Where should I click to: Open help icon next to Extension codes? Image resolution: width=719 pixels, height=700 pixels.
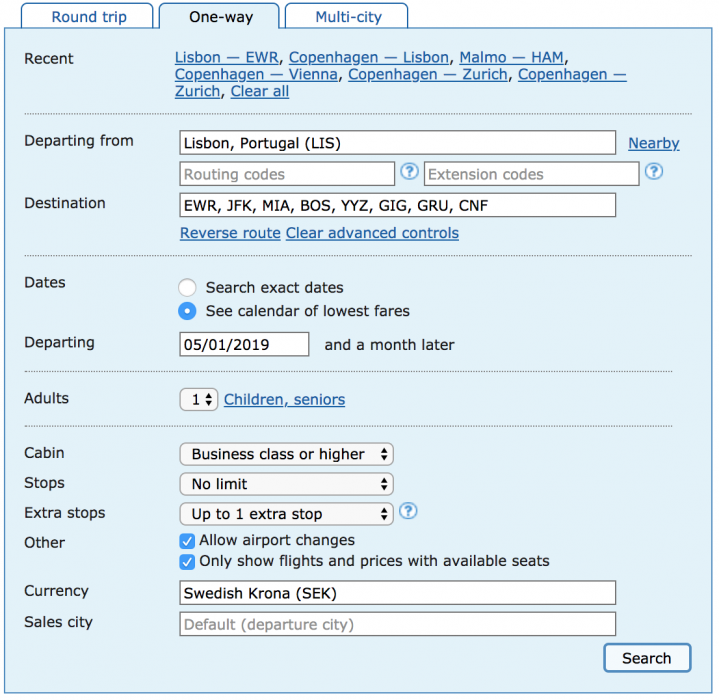point(654,172)
